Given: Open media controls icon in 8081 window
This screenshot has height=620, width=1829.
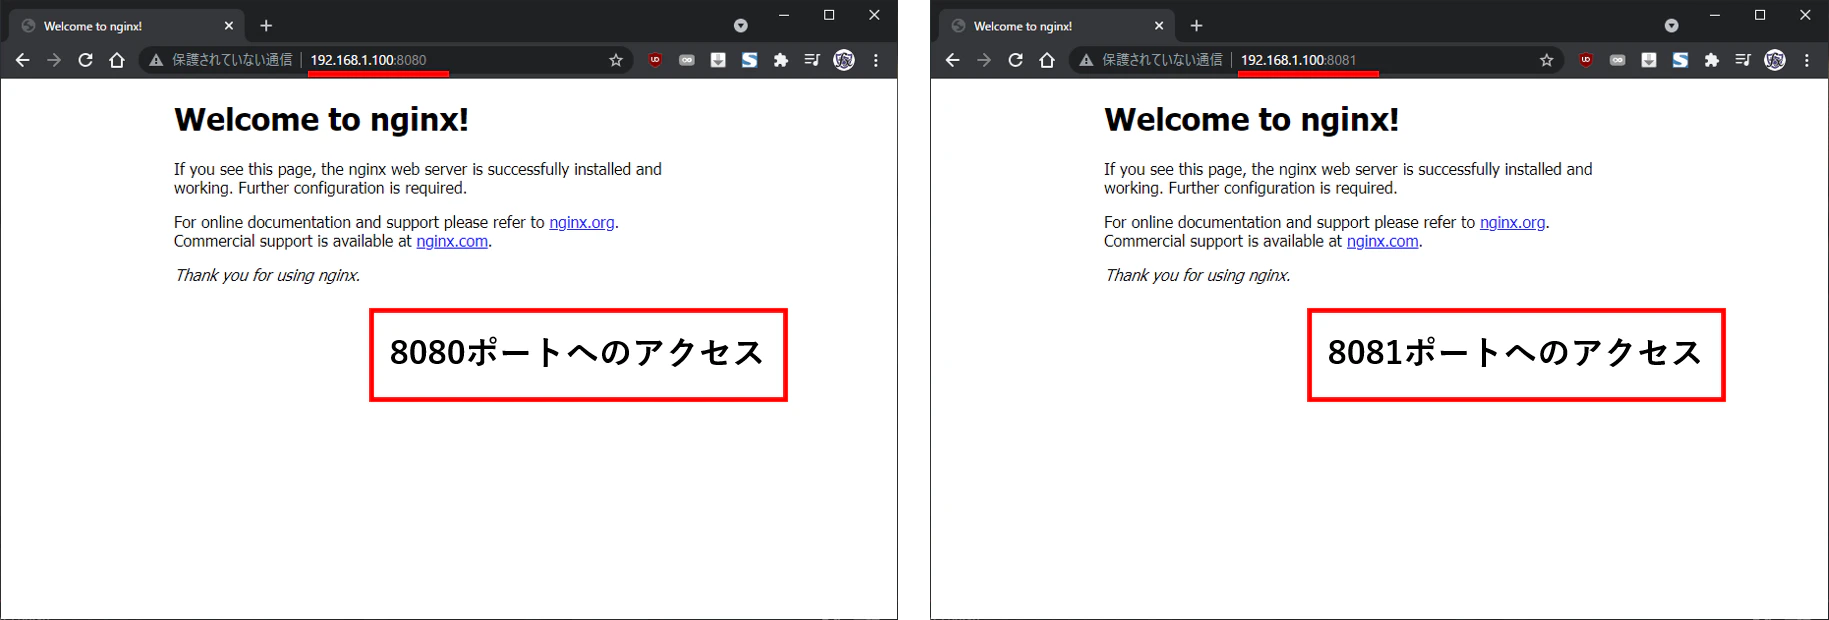Looking at the screenshot, I should (x=1743, y=60).
